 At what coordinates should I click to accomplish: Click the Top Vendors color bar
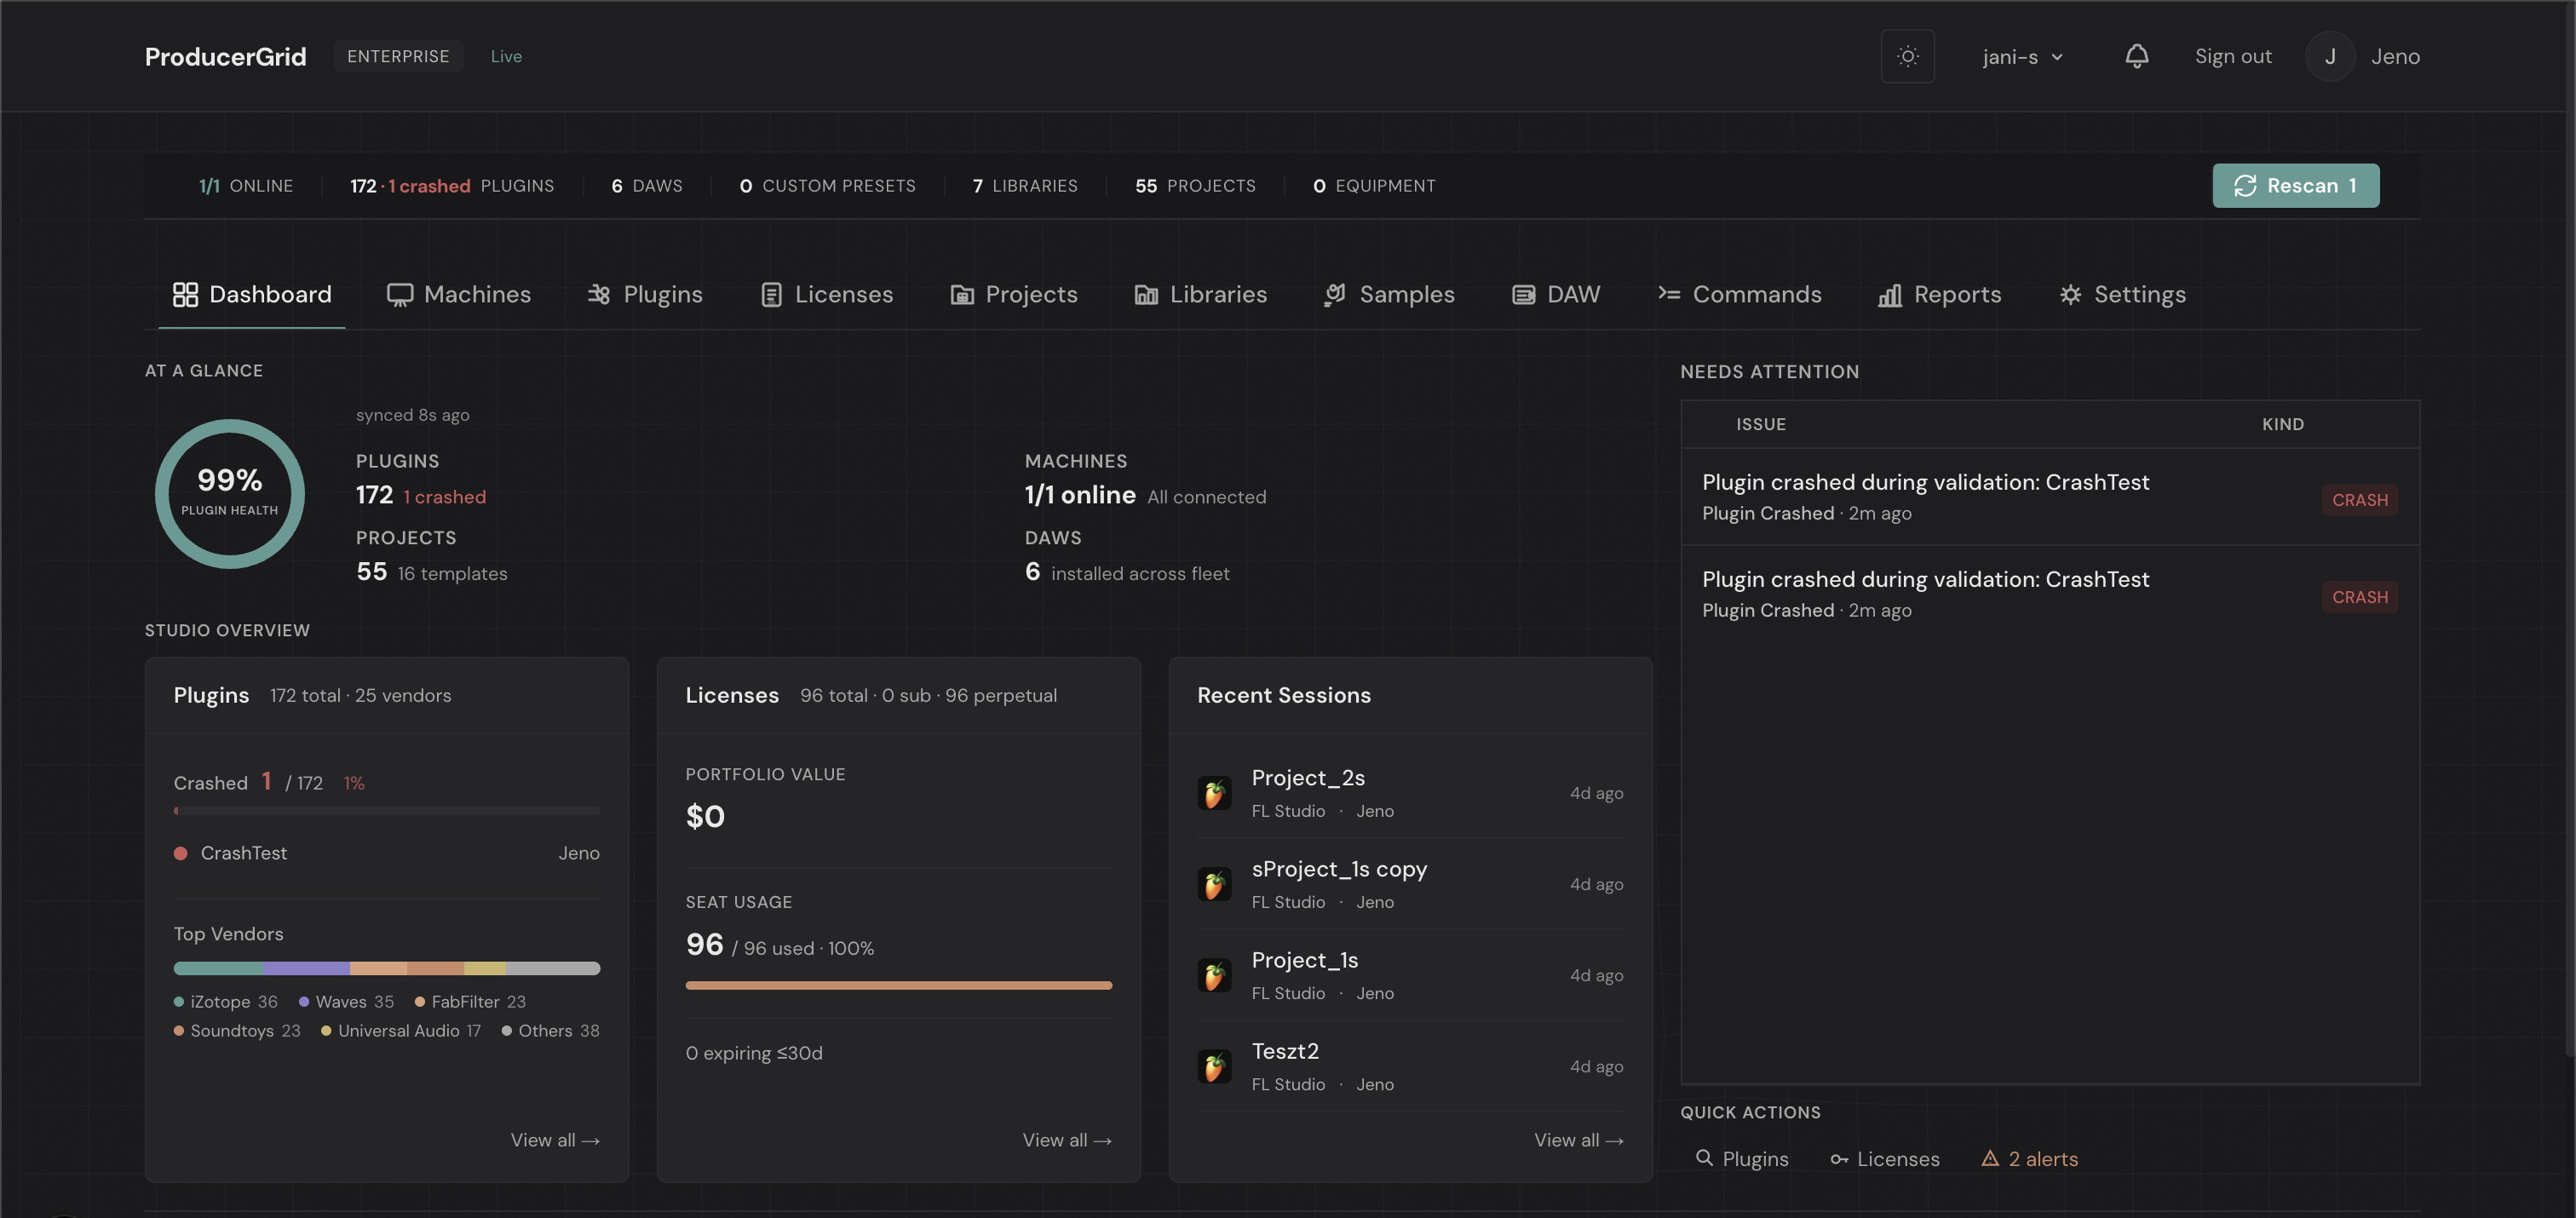pos(386,968)
